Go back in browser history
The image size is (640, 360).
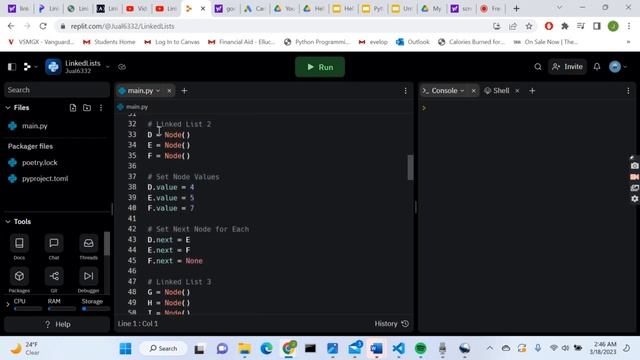(x=11, y=26)
